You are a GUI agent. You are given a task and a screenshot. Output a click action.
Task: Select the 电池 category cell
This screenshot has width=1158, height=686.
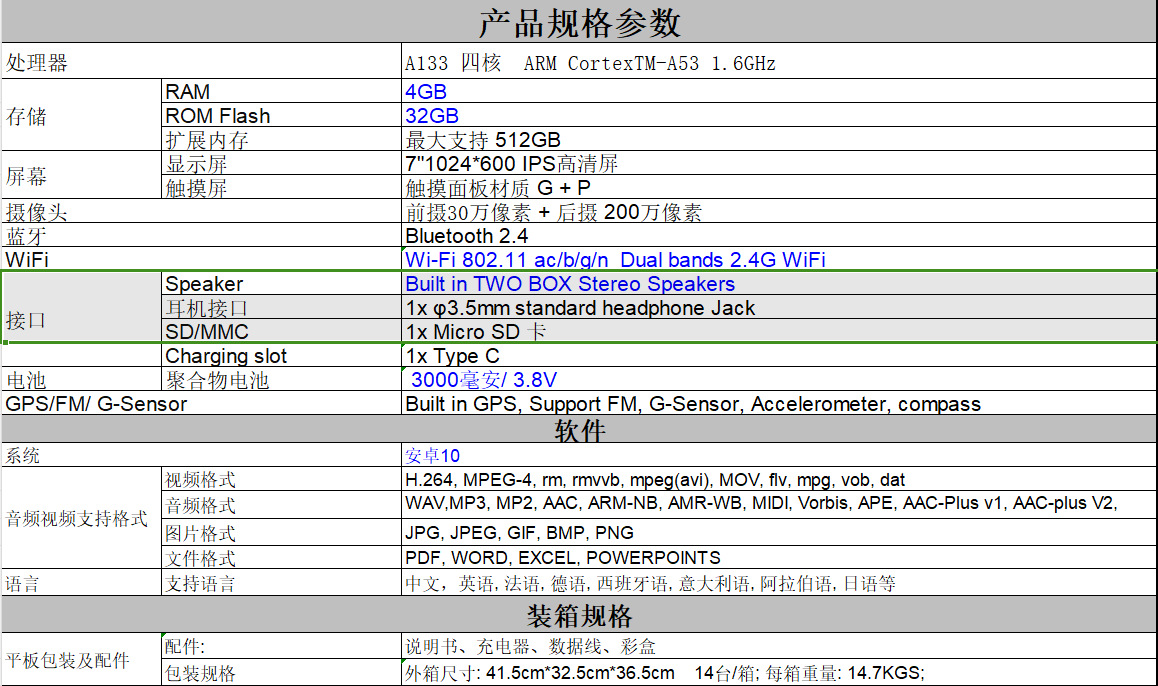[81, 379]
